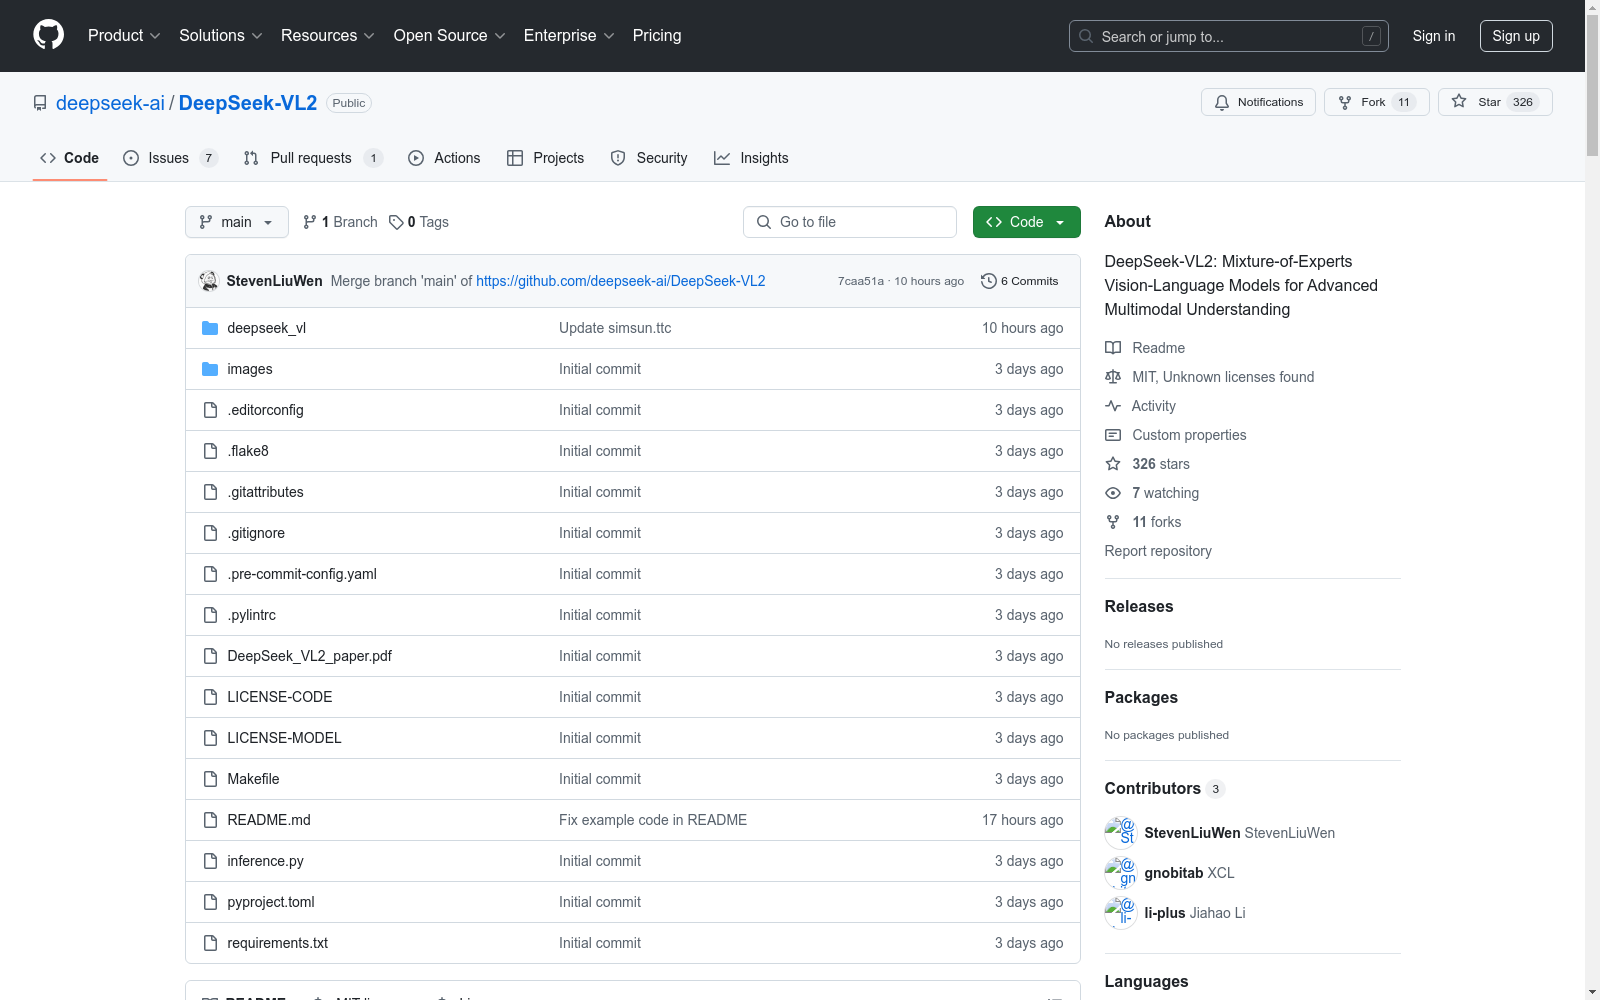
Task: Open the Update simsun.ttc commit message
Action: (615, 328)
